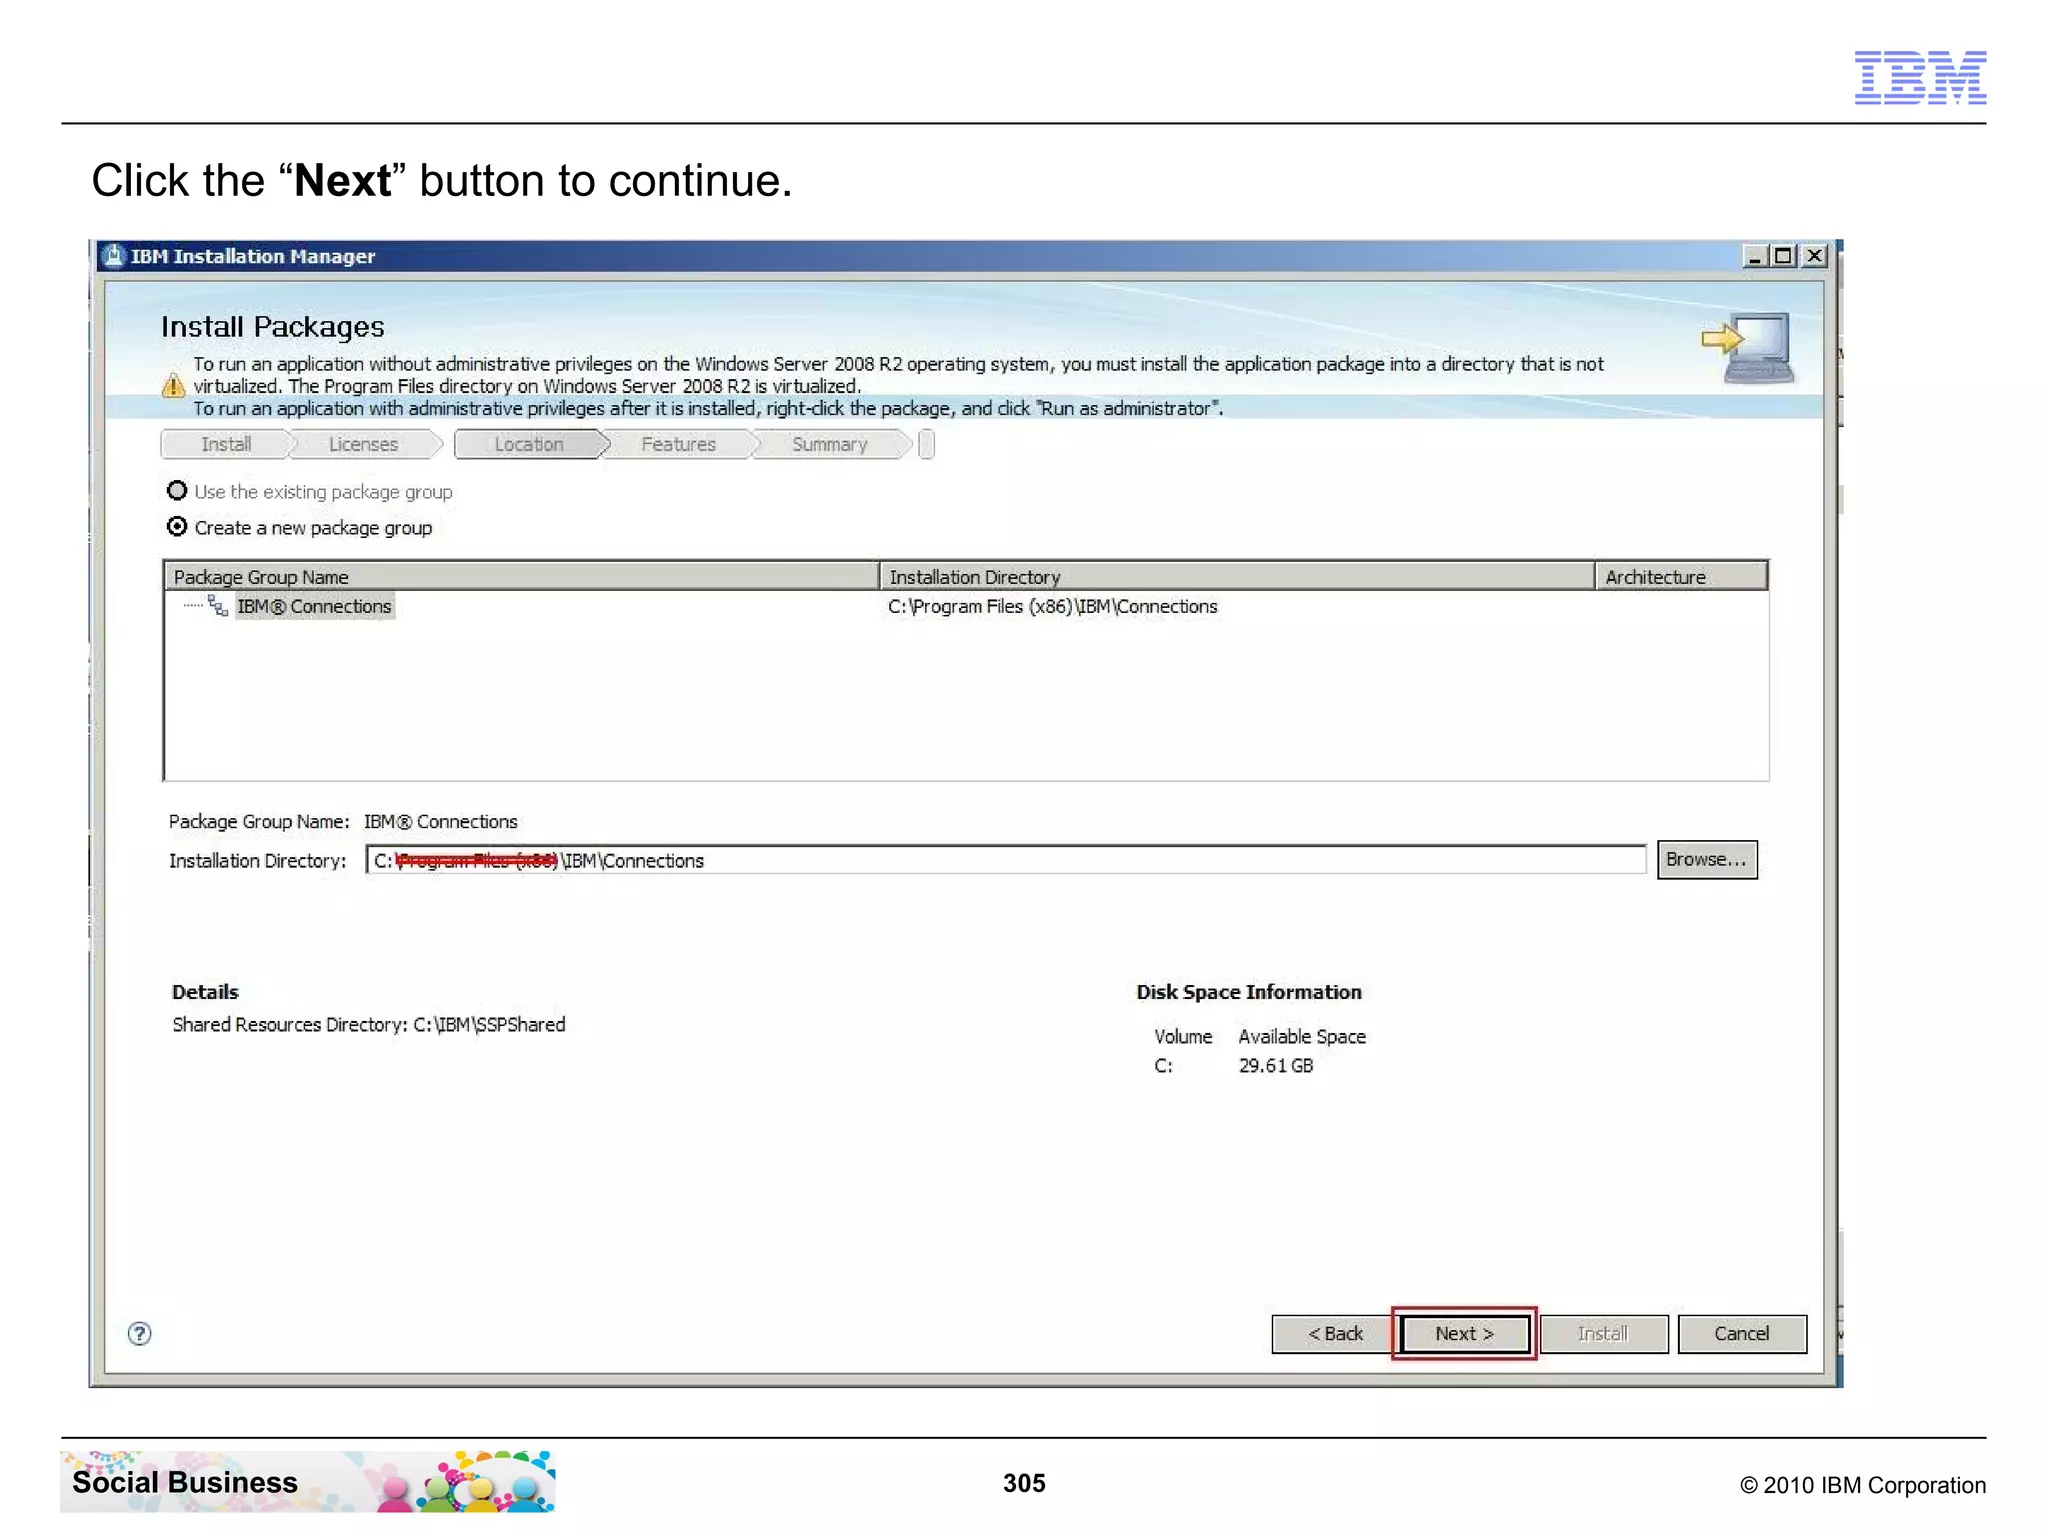Click the Architecture column header

pyautogui.click(x=1681, y=576)
